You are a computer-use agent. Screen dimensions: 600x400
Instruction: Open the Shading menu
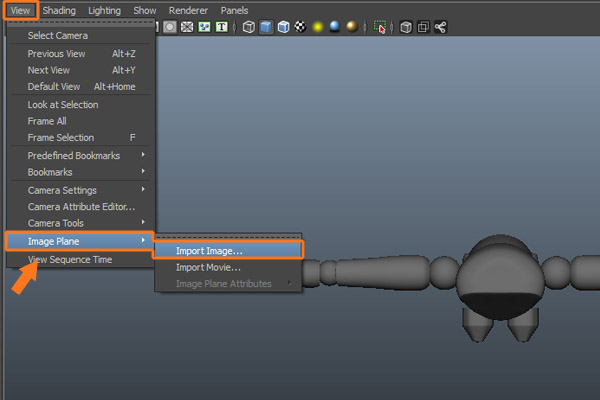tap(59, 9)
